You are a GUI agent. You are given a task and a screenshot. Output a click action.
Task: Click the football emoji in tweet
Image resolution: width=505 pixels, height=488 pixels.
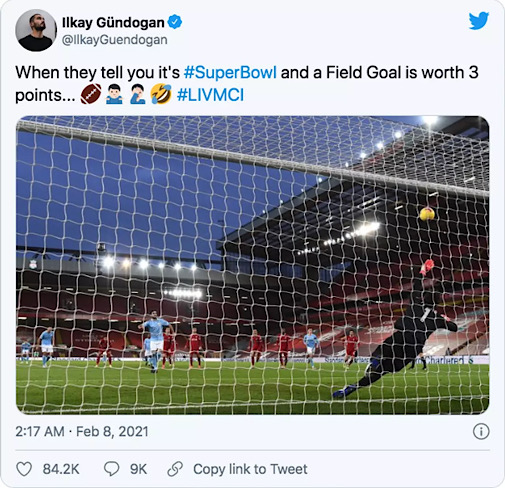point(91,94)
